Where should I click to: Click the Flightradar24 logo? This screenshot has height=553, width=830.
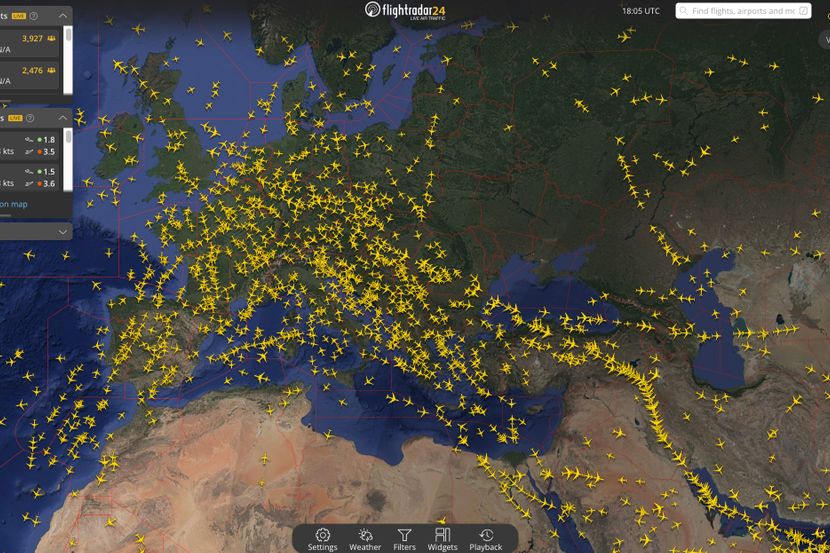point(413,11)
